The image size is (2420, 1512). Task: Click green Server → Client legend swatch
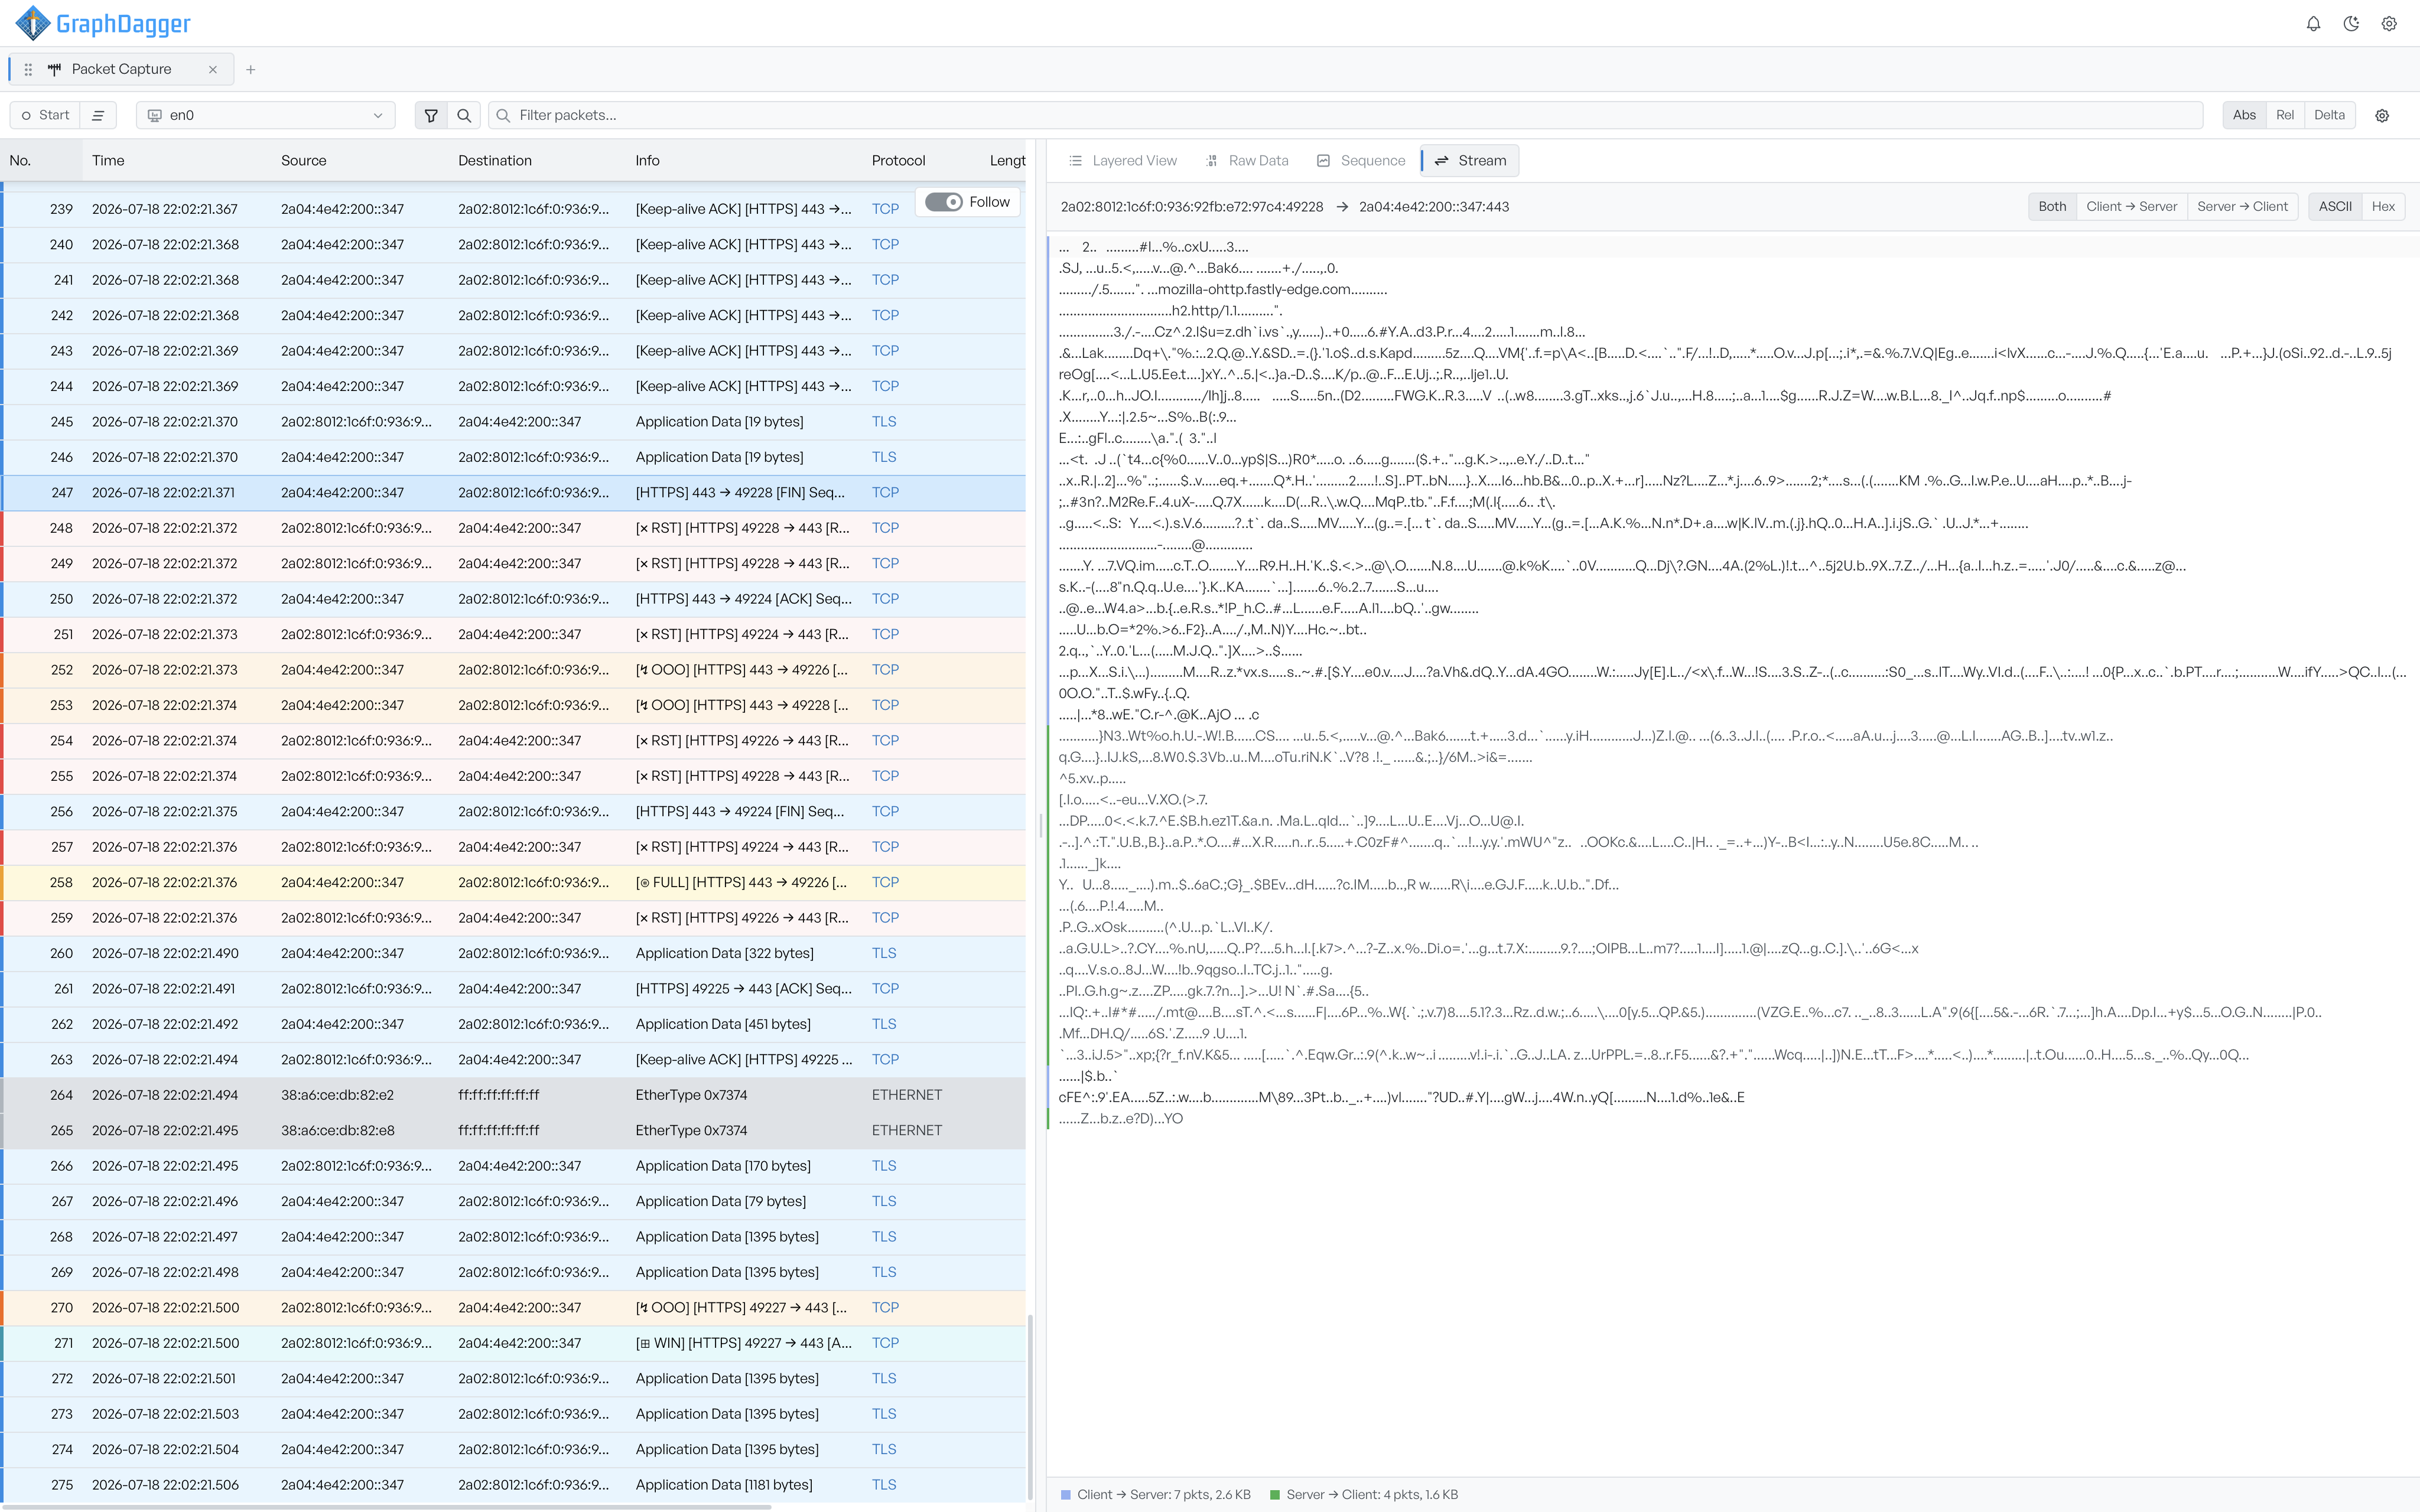(1275, 1494)
